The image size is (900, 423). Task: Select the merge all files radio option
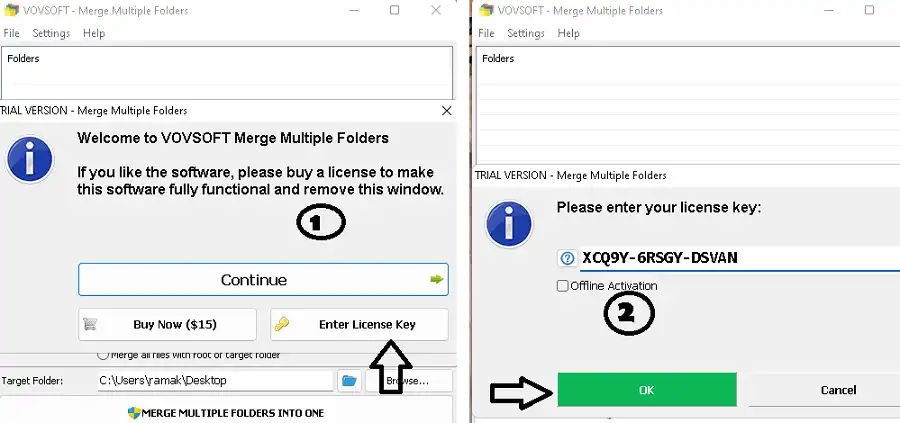point(102,355)
